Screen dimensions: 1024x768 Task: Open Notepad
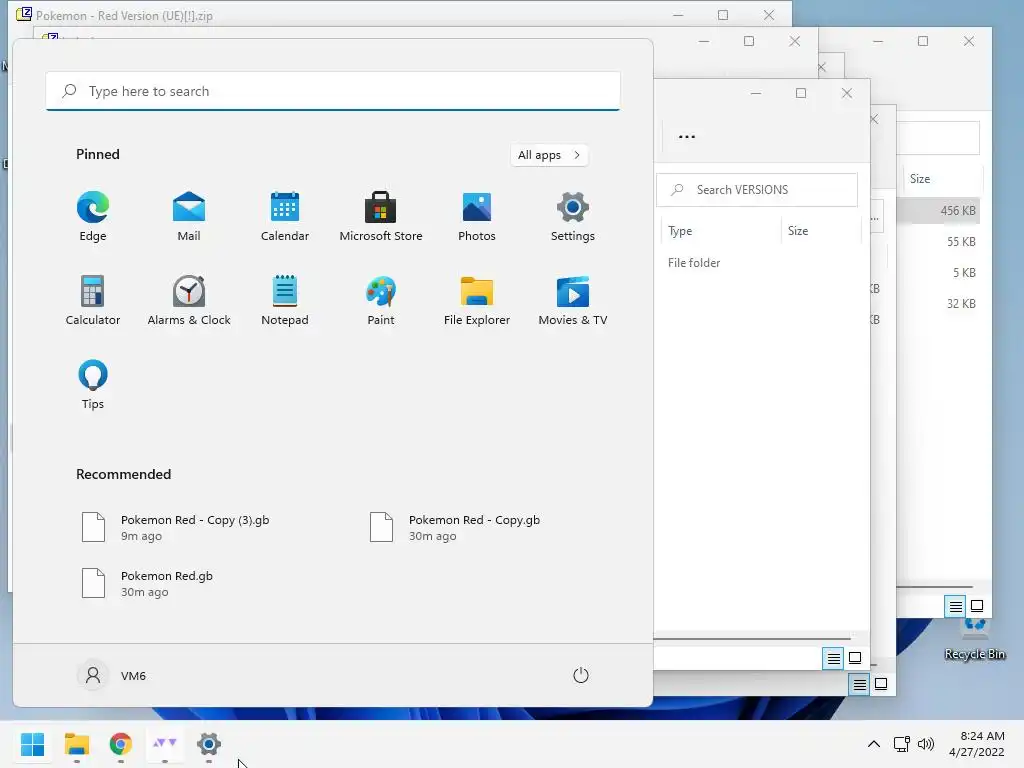coord(285,300)
